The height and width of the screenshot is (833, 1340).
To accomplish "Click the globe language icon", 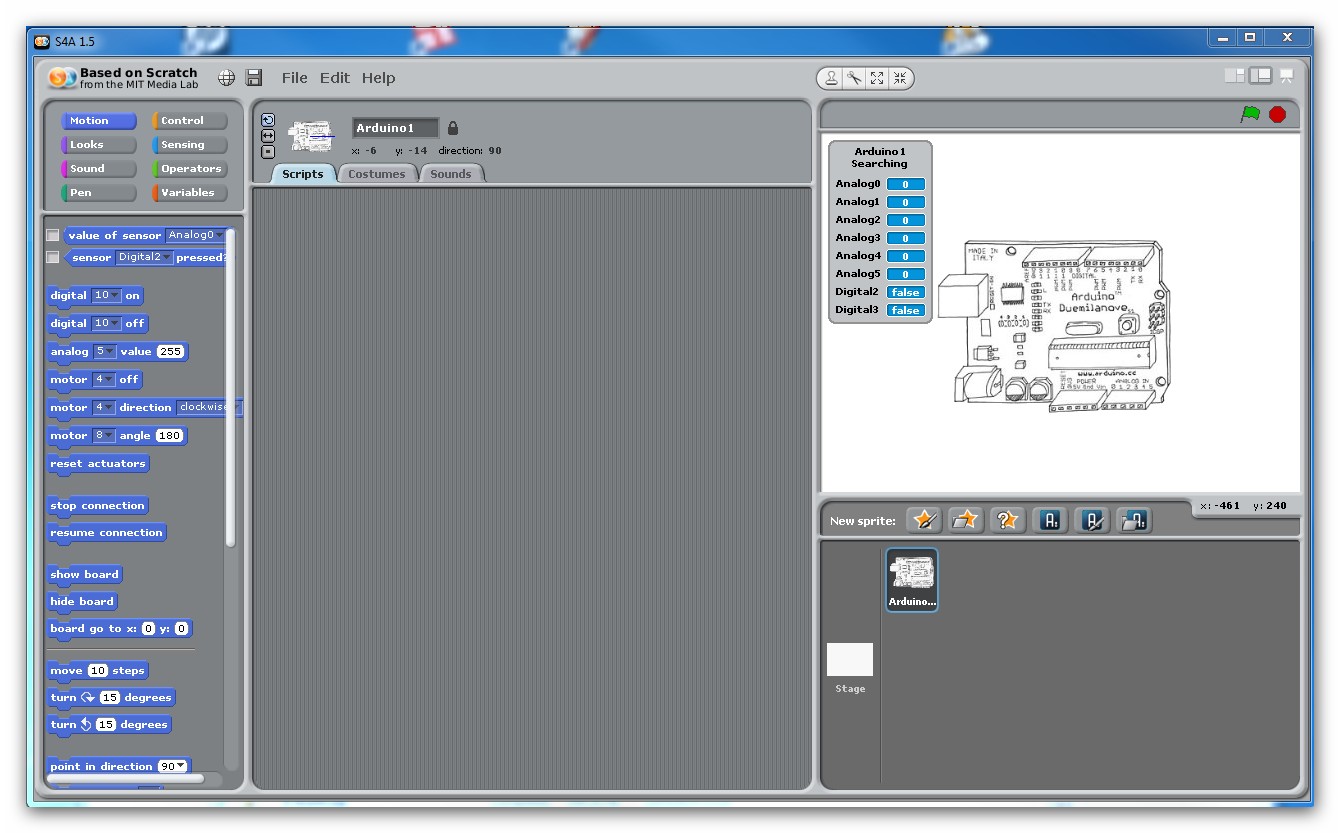I will tap(227, 78).
